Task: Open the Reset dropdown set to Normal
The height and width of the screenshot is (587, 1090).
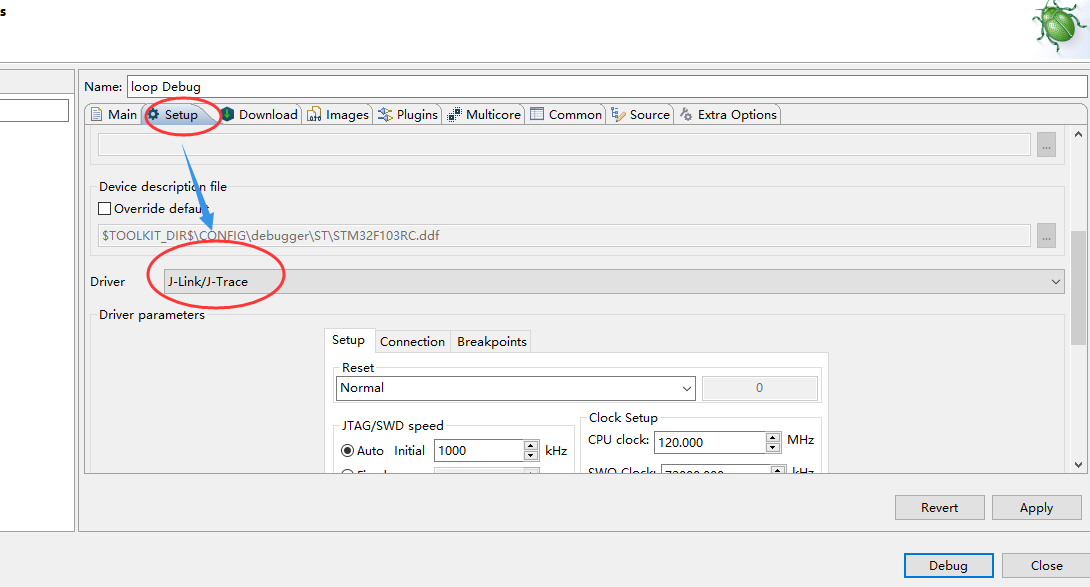Action: tap(687, 388)
